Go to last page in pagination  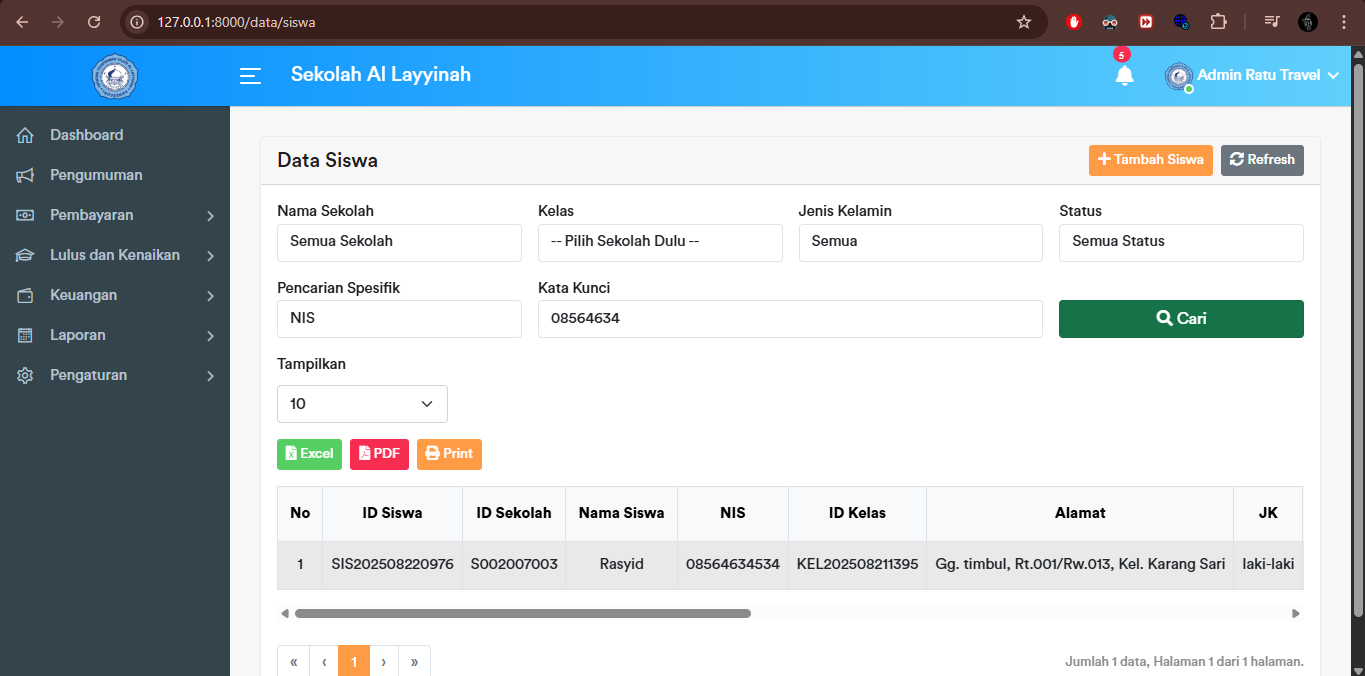click(x=414, y=662)
